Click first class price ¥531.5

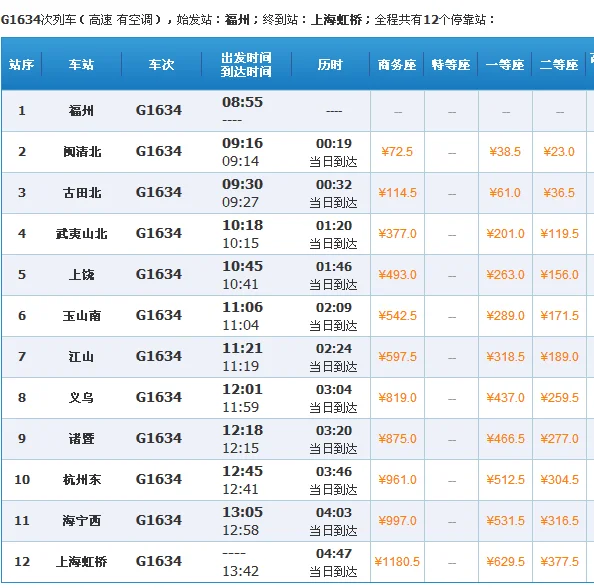505,520
